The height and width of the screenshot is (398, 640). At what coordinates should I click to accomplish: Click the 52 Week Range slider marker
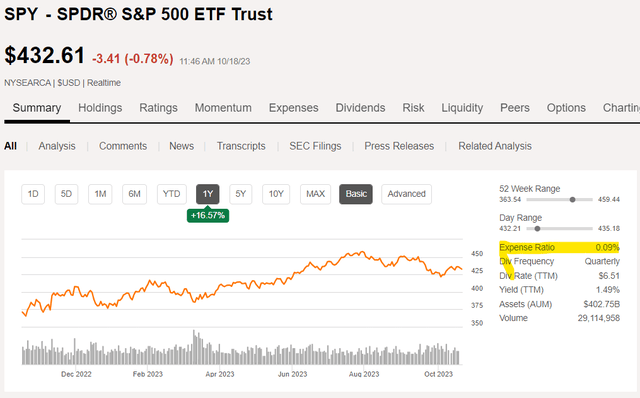[x=573, y=200]
